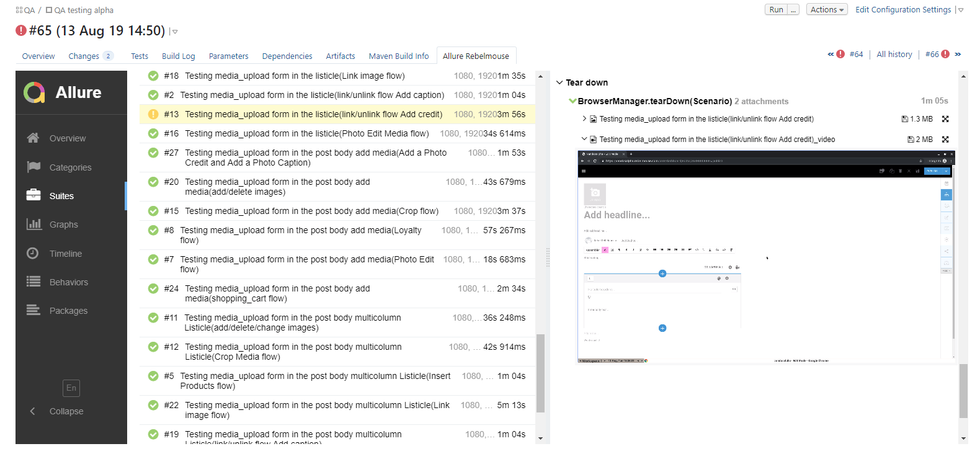Click the Behaviors list icon

[33, 282]
